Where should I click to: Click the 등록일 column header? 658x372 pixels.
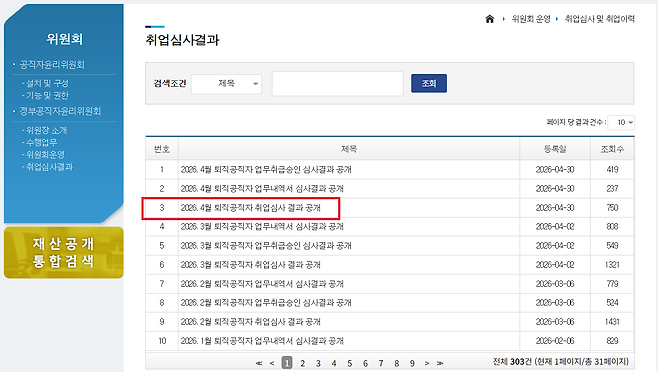tap(555, 149)
